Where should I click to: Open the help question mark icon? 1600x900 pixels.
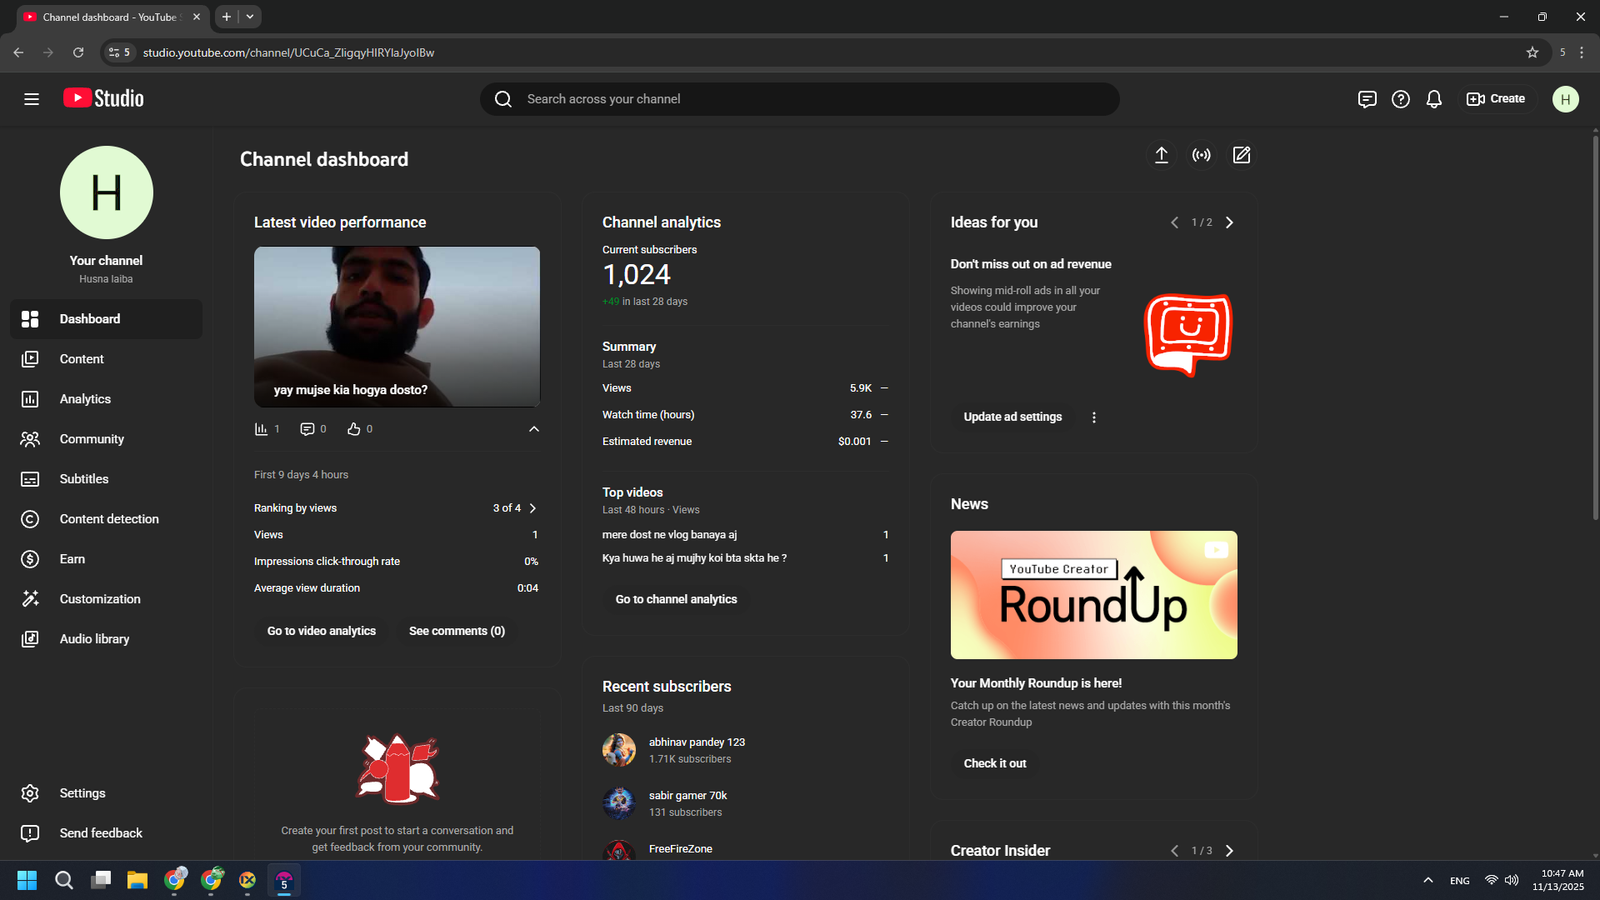pyautogui.click(x=1400, y=99)
